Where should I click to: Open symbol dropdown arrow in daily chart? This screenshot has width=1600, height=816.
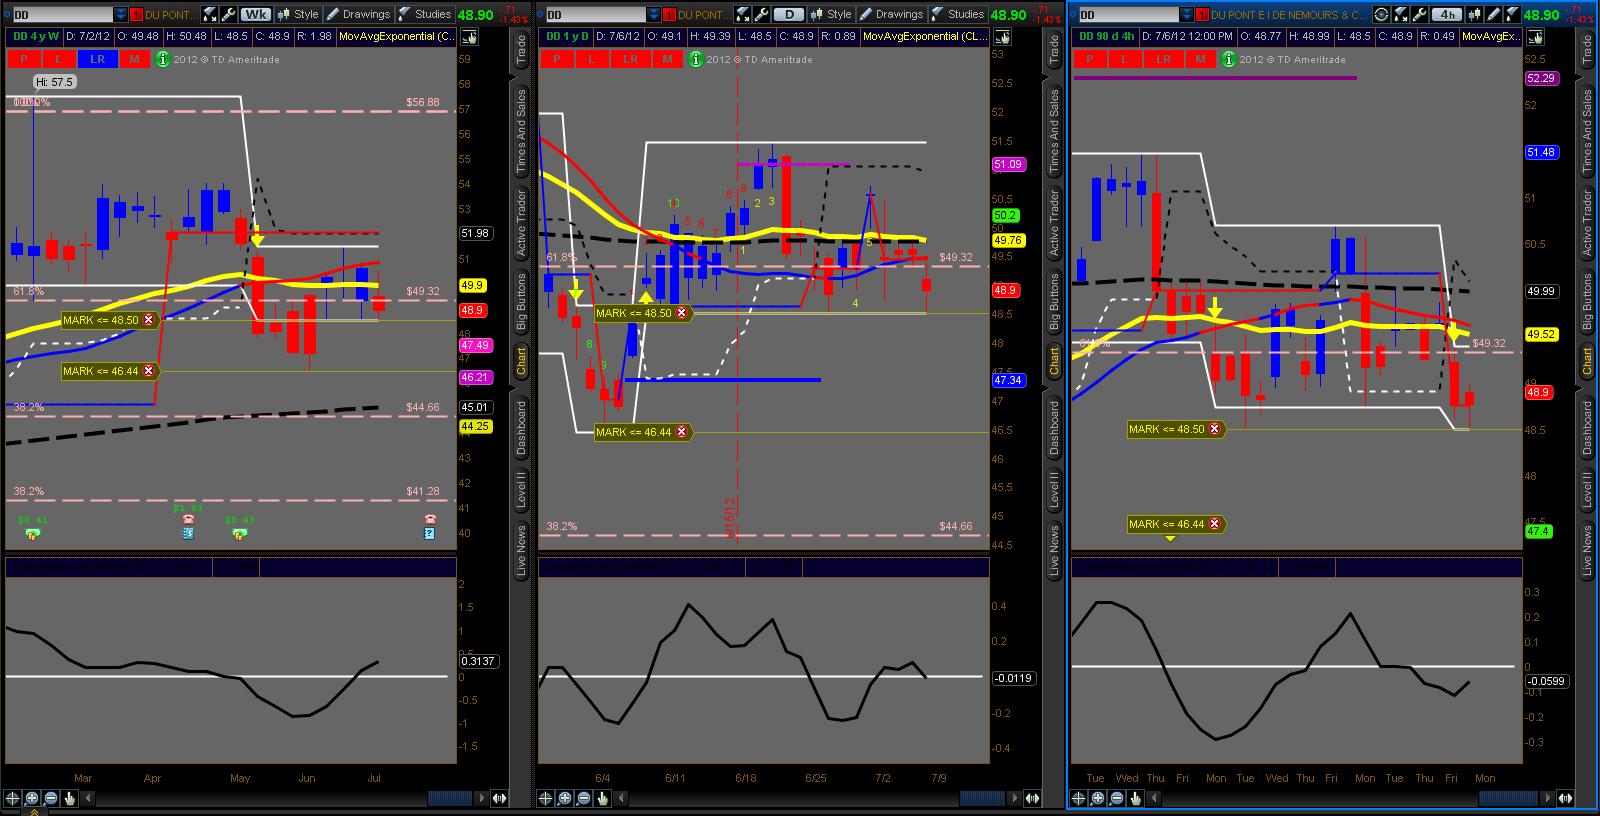(x=654, y=14)
